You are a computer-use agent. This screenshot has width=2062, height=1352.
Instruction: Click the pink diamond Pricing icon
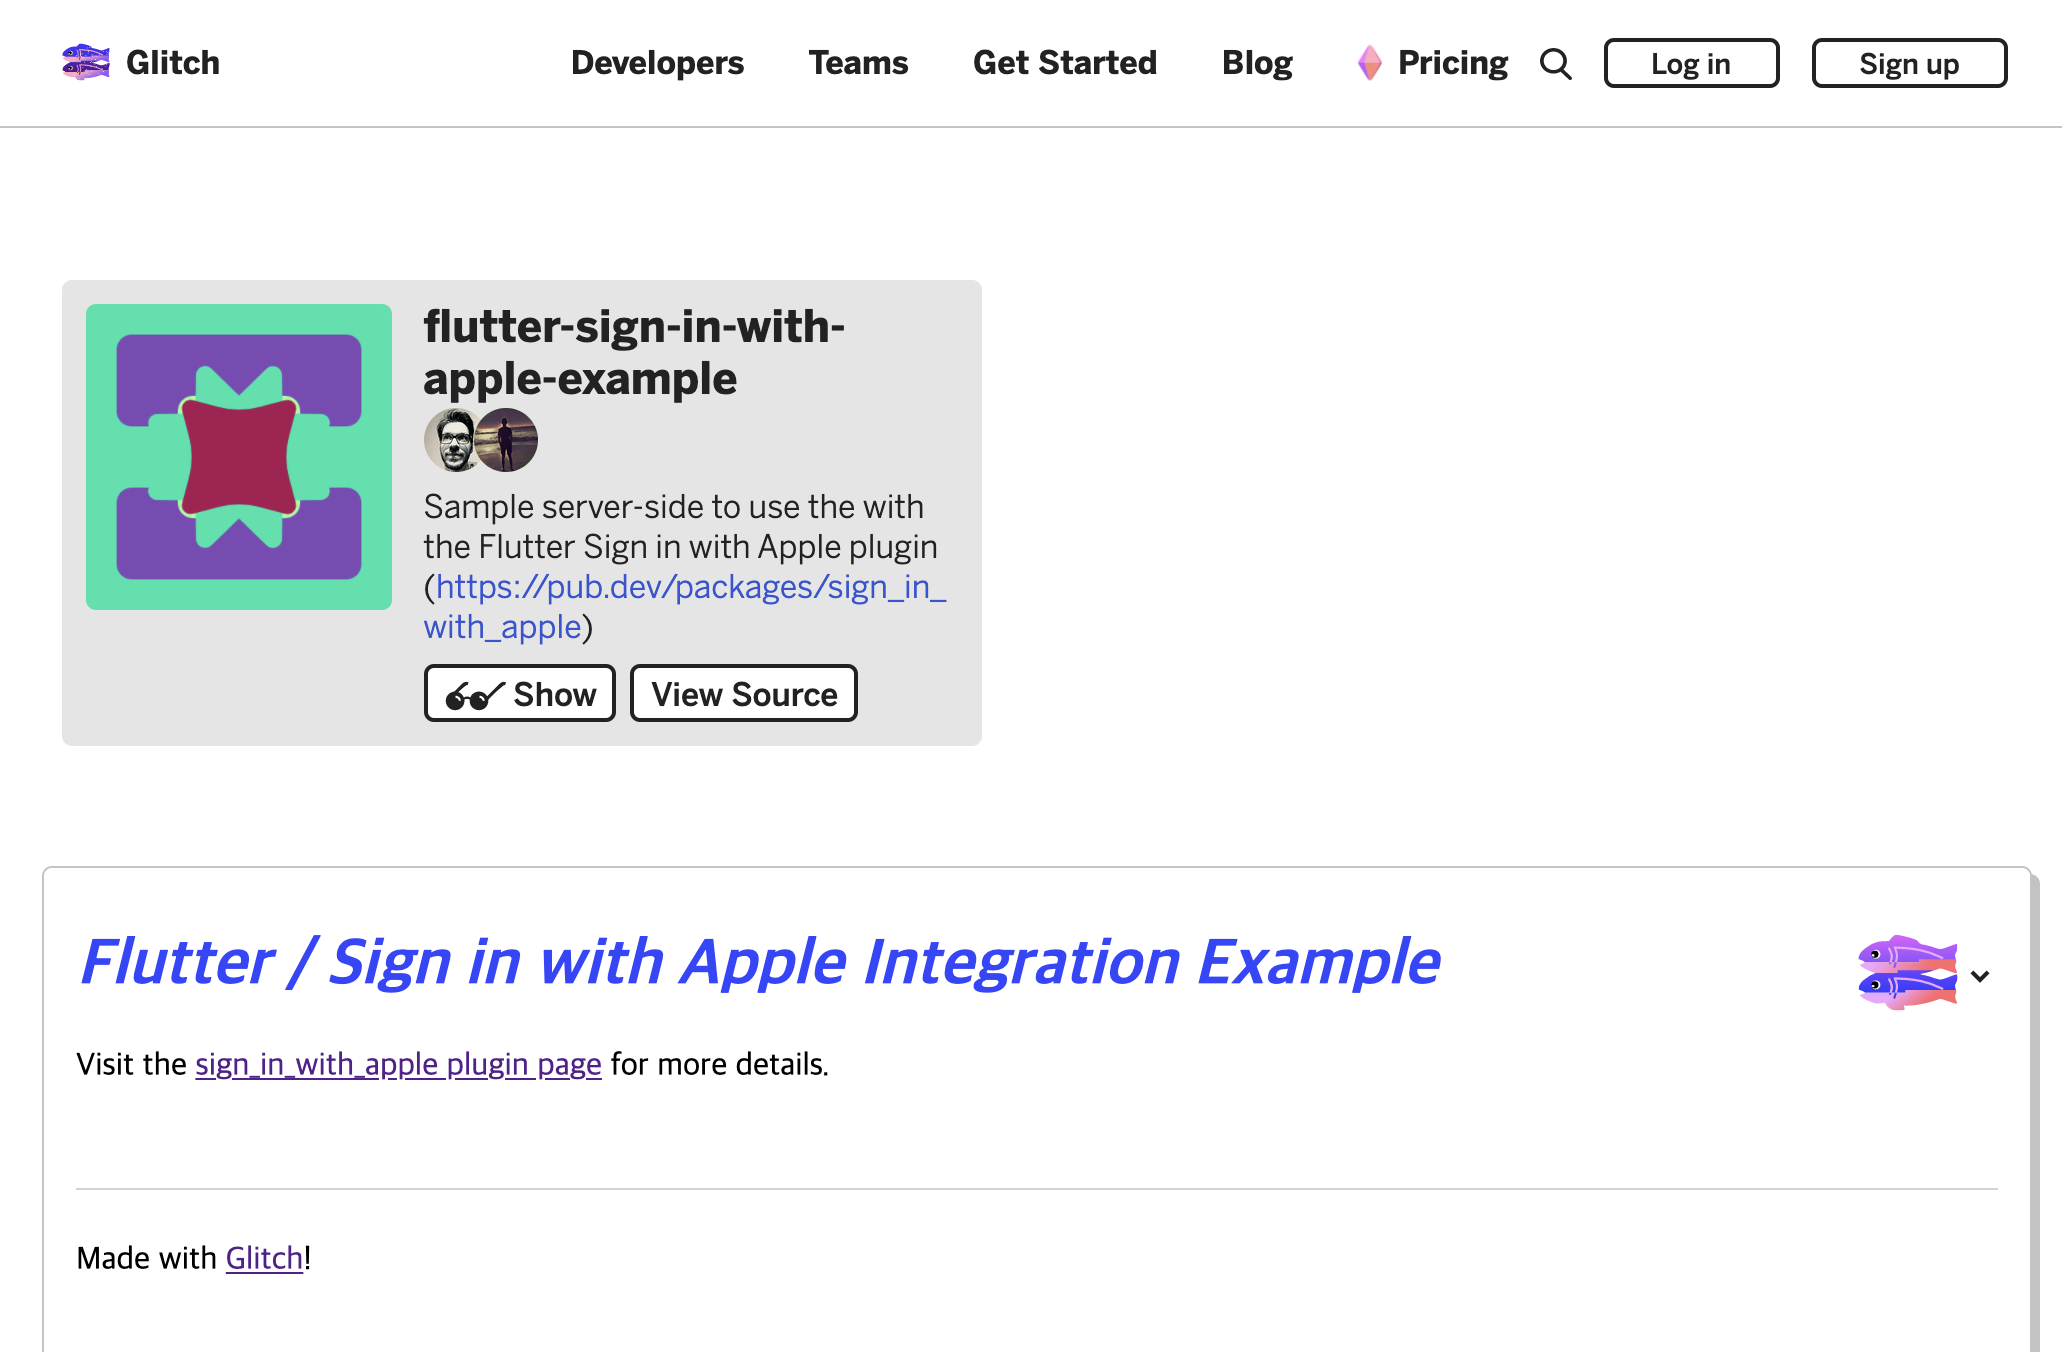click(1369, 63)
